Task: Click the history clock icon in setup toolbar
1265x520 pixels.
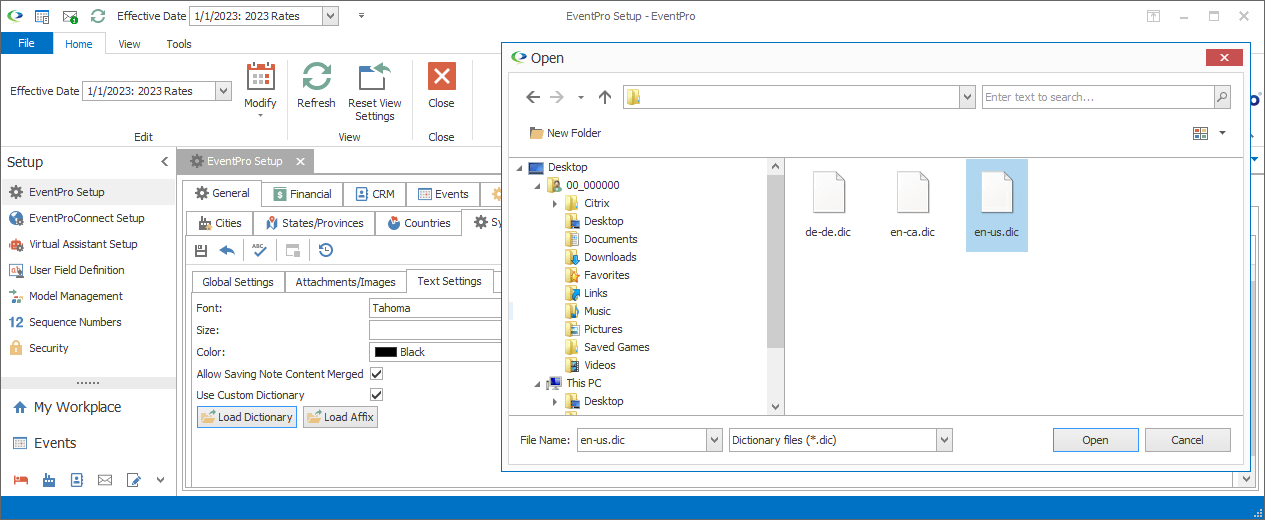Action: point(326,250)
